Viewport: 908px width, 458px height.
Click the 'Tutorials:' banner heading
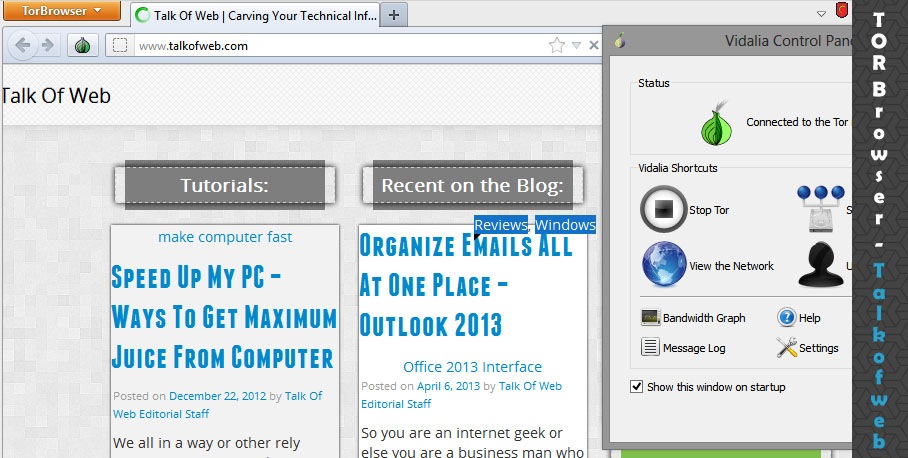pyautogui.click(x=225, y=185)
